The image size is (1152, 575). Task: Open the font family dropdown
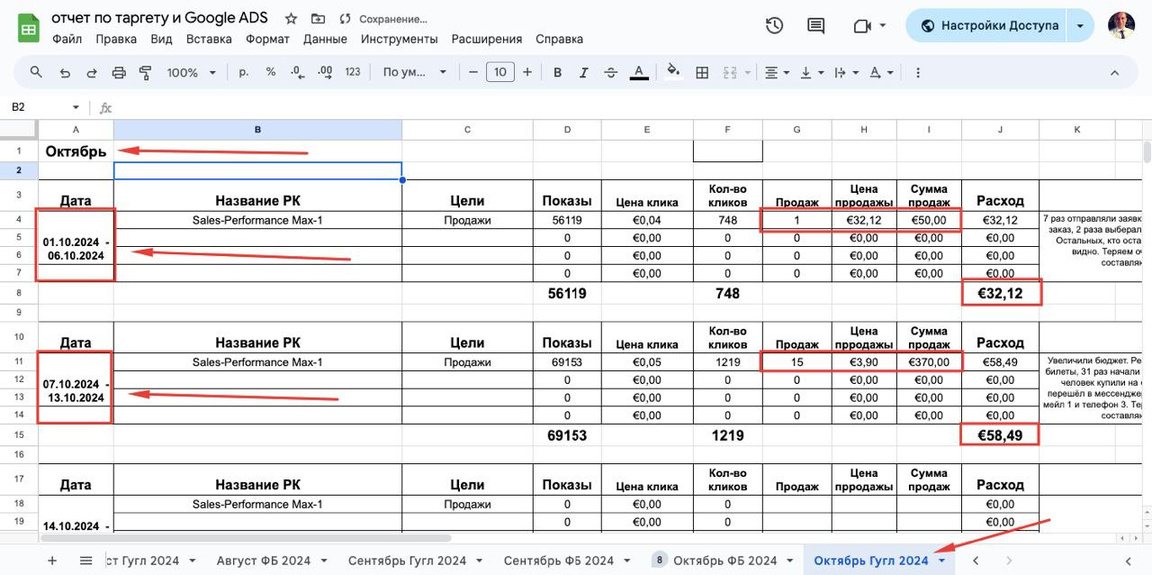click(415, 72)
